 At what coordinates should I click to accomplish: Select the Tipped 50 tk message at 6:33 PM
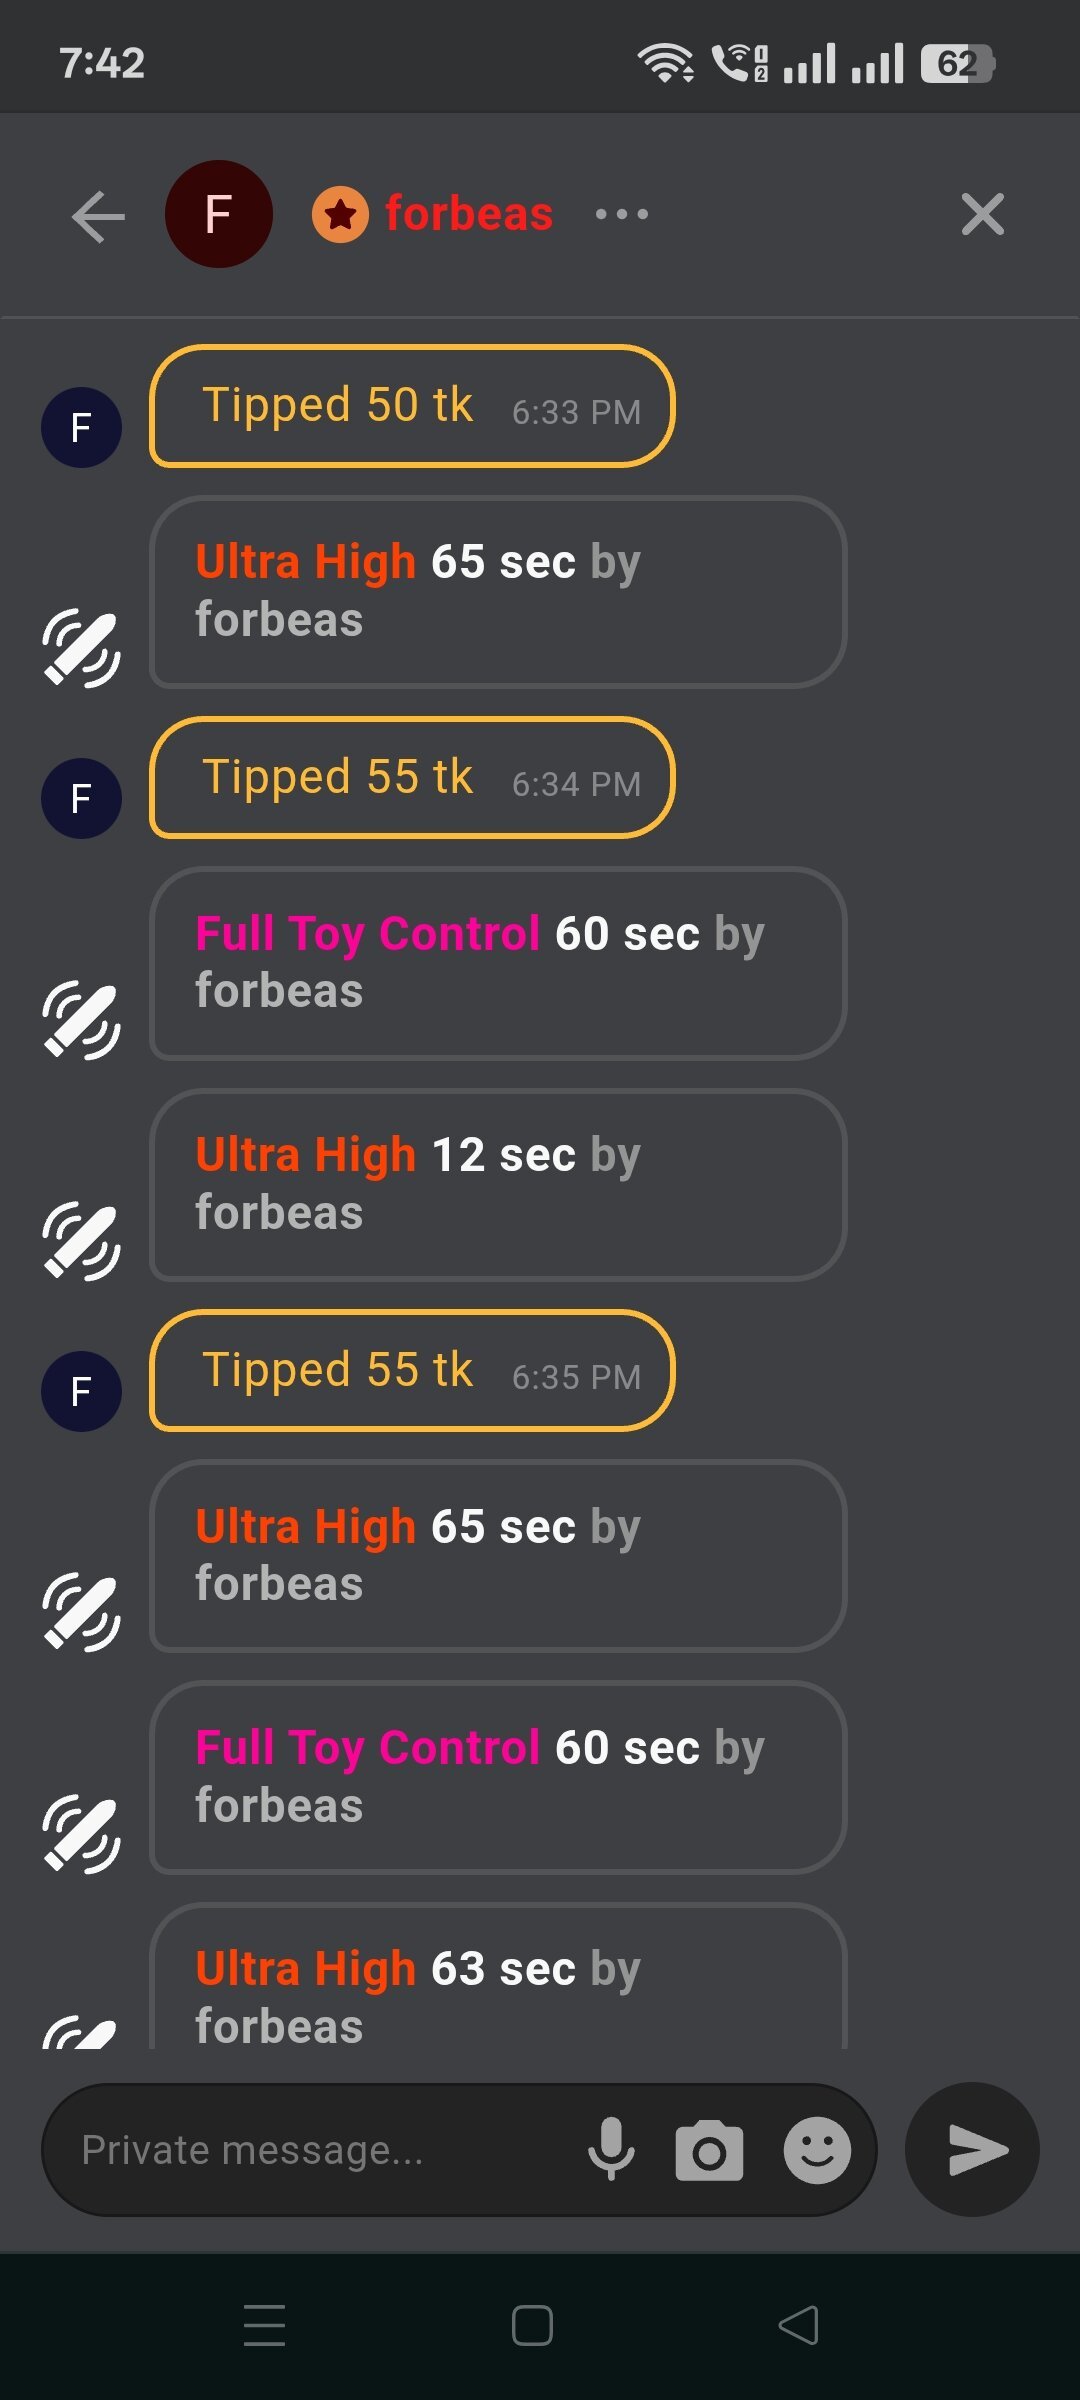(412, 407)
